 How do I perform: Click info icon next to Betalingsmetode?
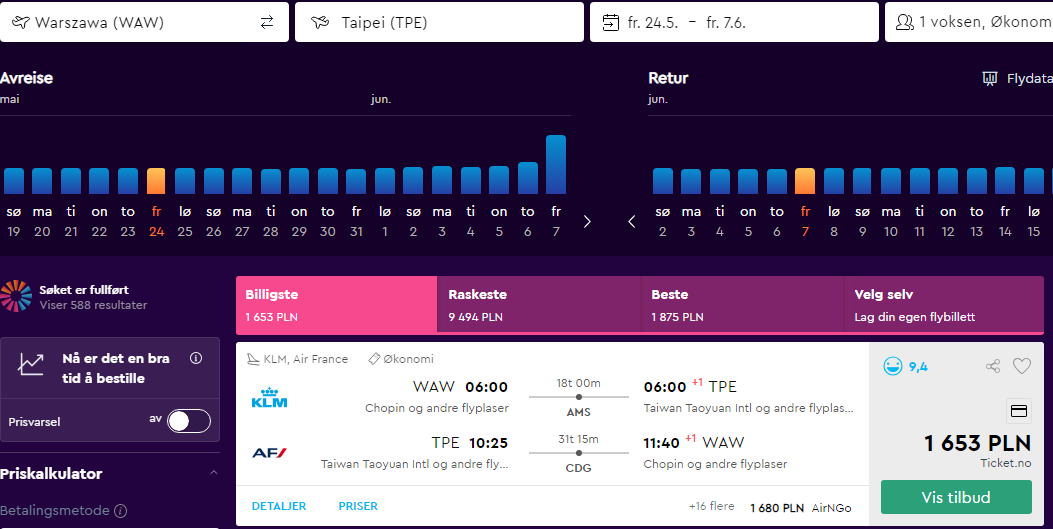(x=120, y=511)
